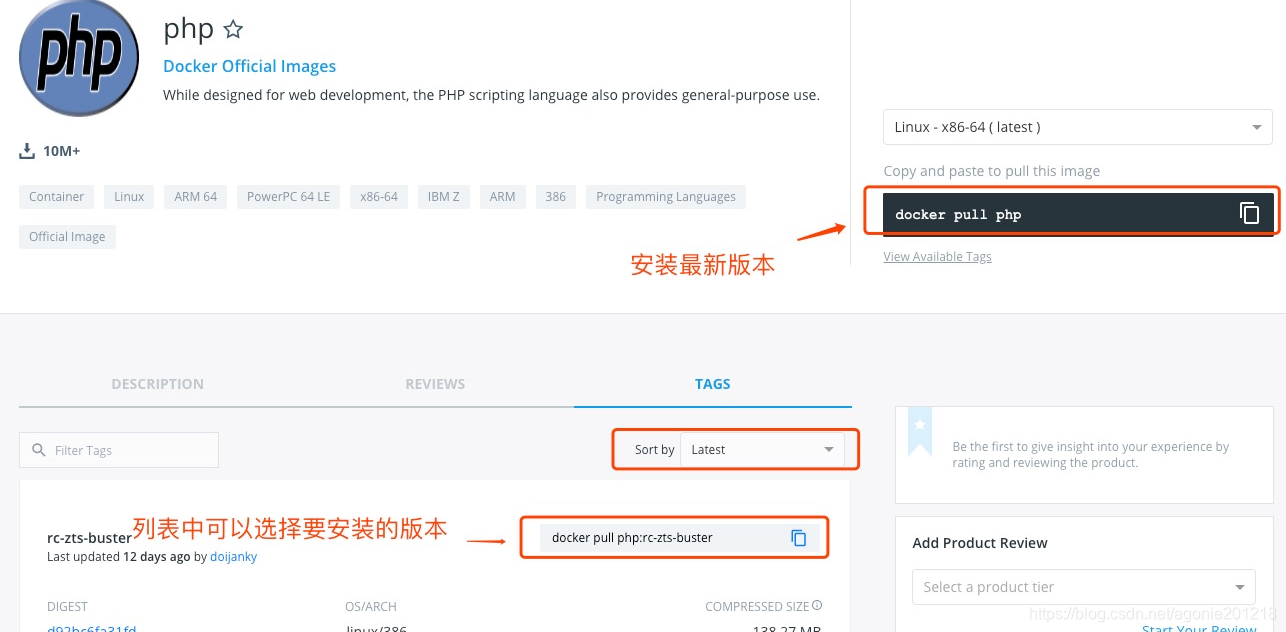Select the x86-64 tag chip
This screenshot has height=632, width=1286.
[379, 197]
